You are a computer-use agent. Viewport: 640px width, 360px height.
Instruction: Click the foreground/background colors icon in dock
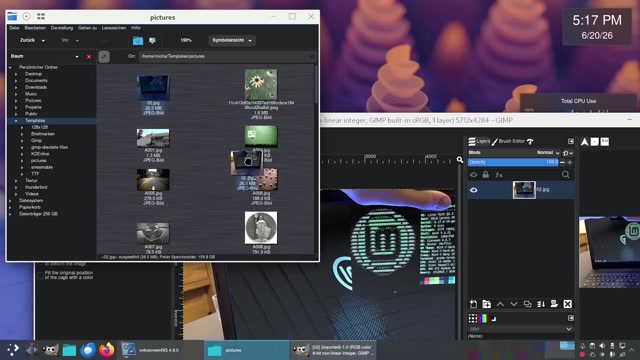pyautogui.click(x=493, y=319)
